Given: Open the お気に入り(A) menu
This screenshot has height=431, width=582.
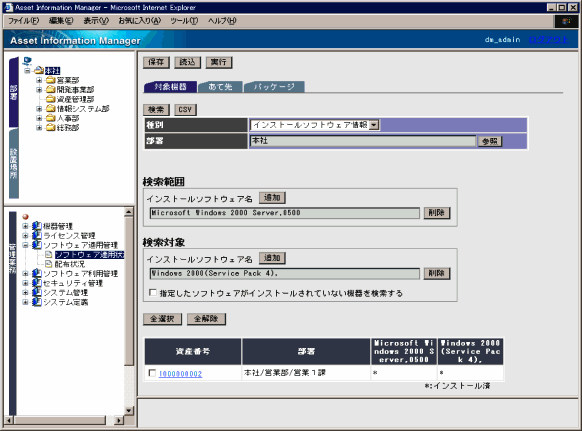Looking at the screenshot, I should click(140, 21).
